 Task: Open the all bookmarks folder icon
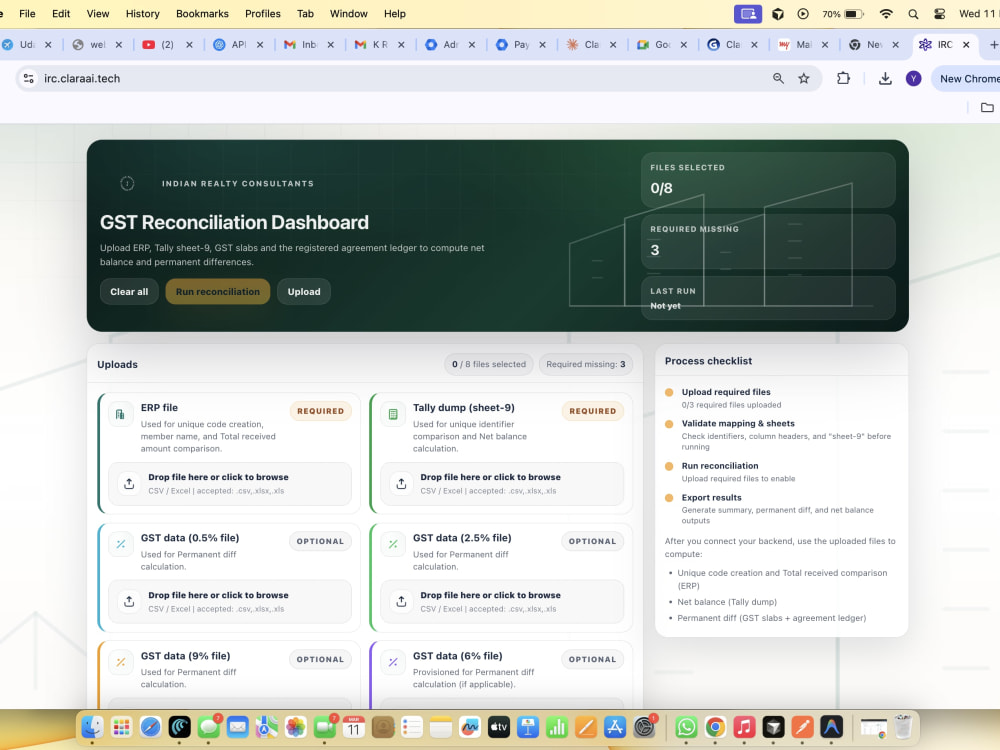point(987,107)
